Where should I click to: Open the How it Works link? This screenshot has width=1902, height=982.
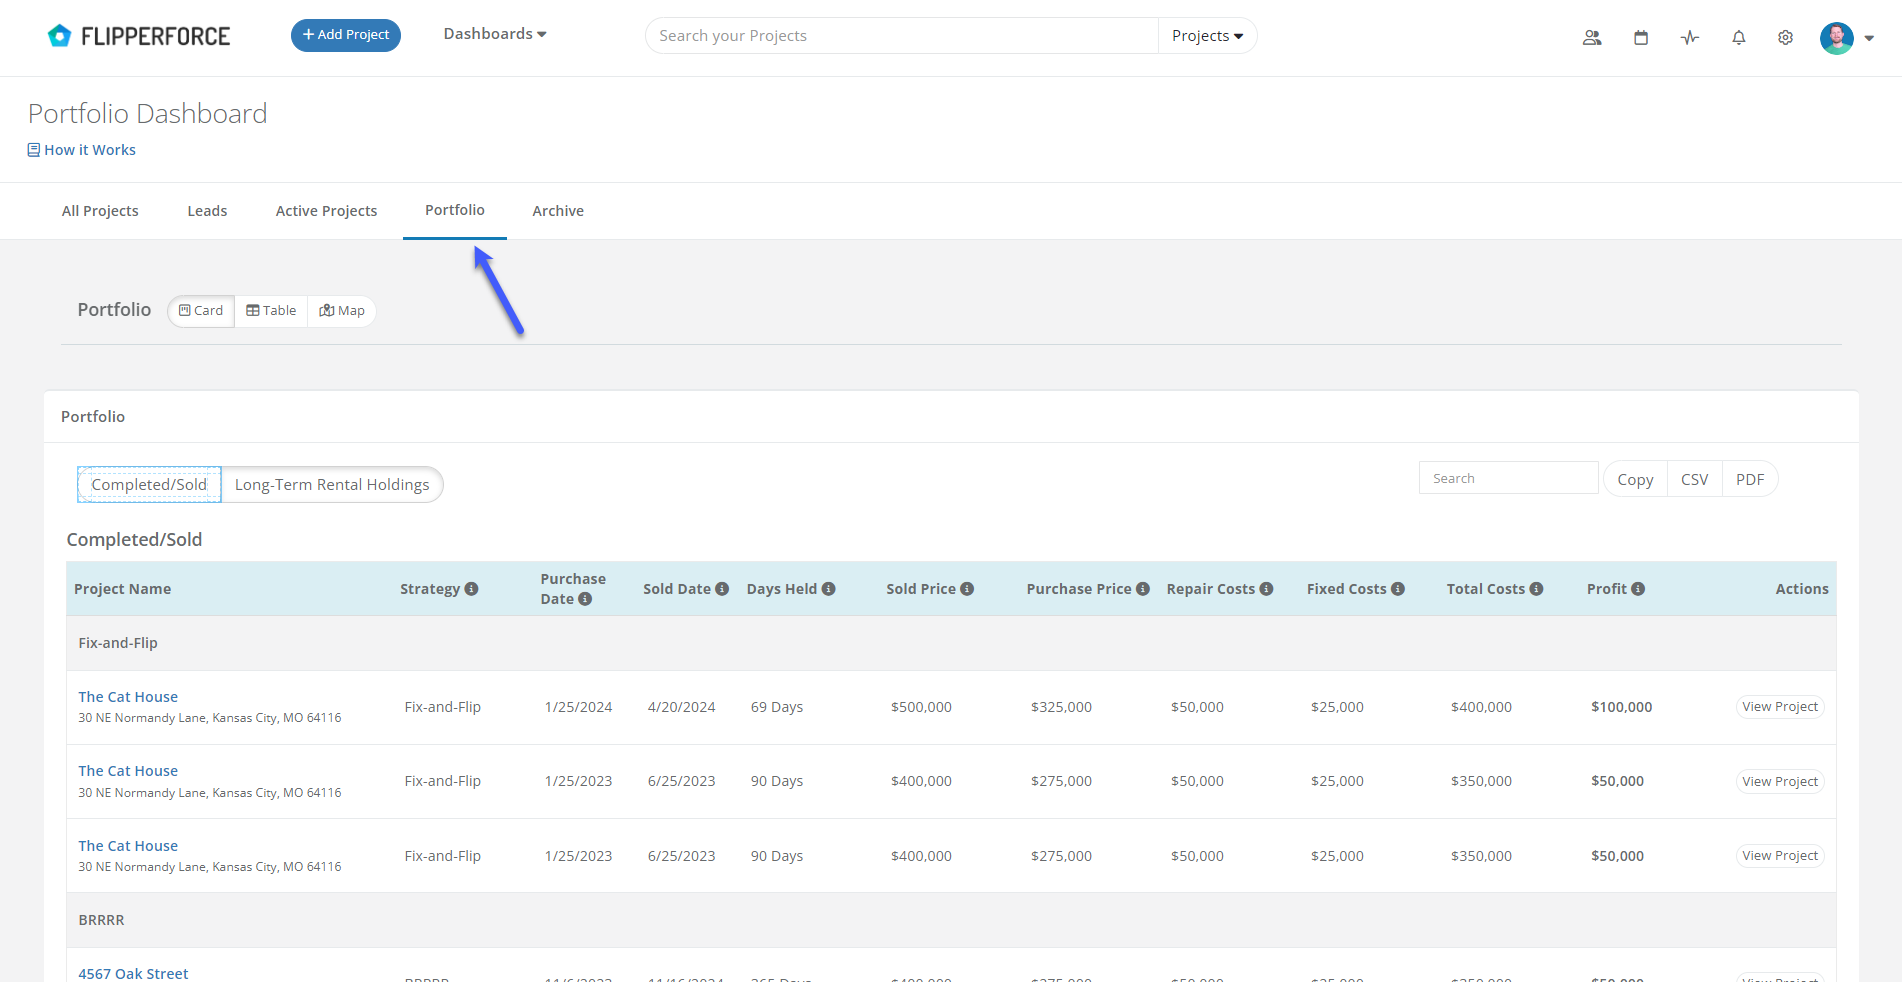coord(82,150)
